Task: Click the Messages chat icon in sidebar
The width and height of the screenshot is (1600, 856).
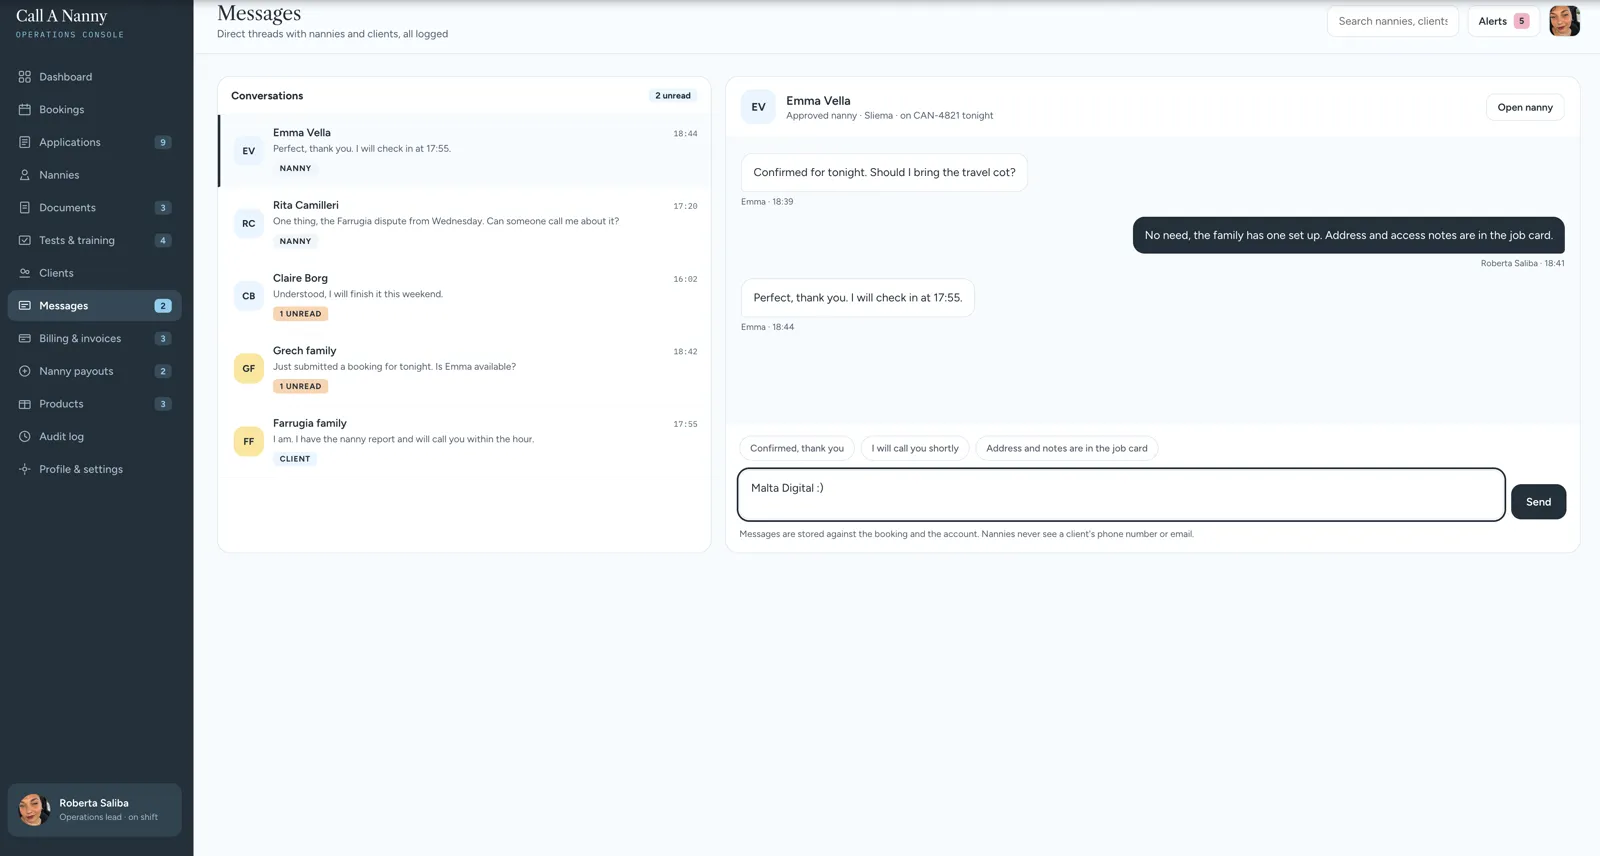Action: [x=25, y=306]
